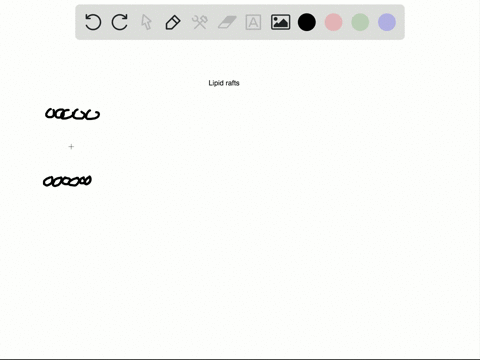This screenshot has width=480, height=360.
Task: Choose the purple color swatch
Action: click(x=387, y=22)
